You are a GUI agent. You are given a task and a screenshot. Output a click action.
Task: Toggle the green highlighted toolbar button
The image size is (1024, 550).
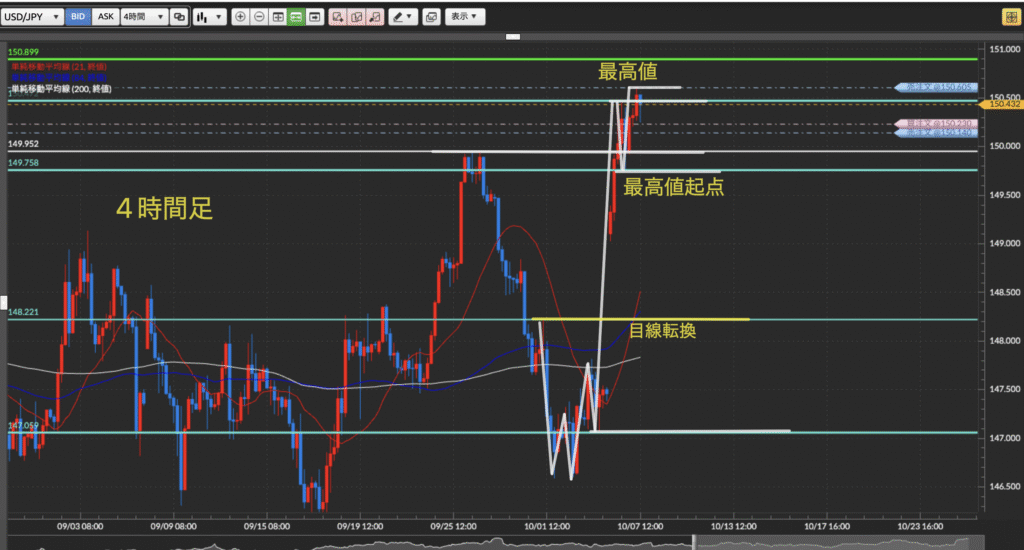[296, 17]
